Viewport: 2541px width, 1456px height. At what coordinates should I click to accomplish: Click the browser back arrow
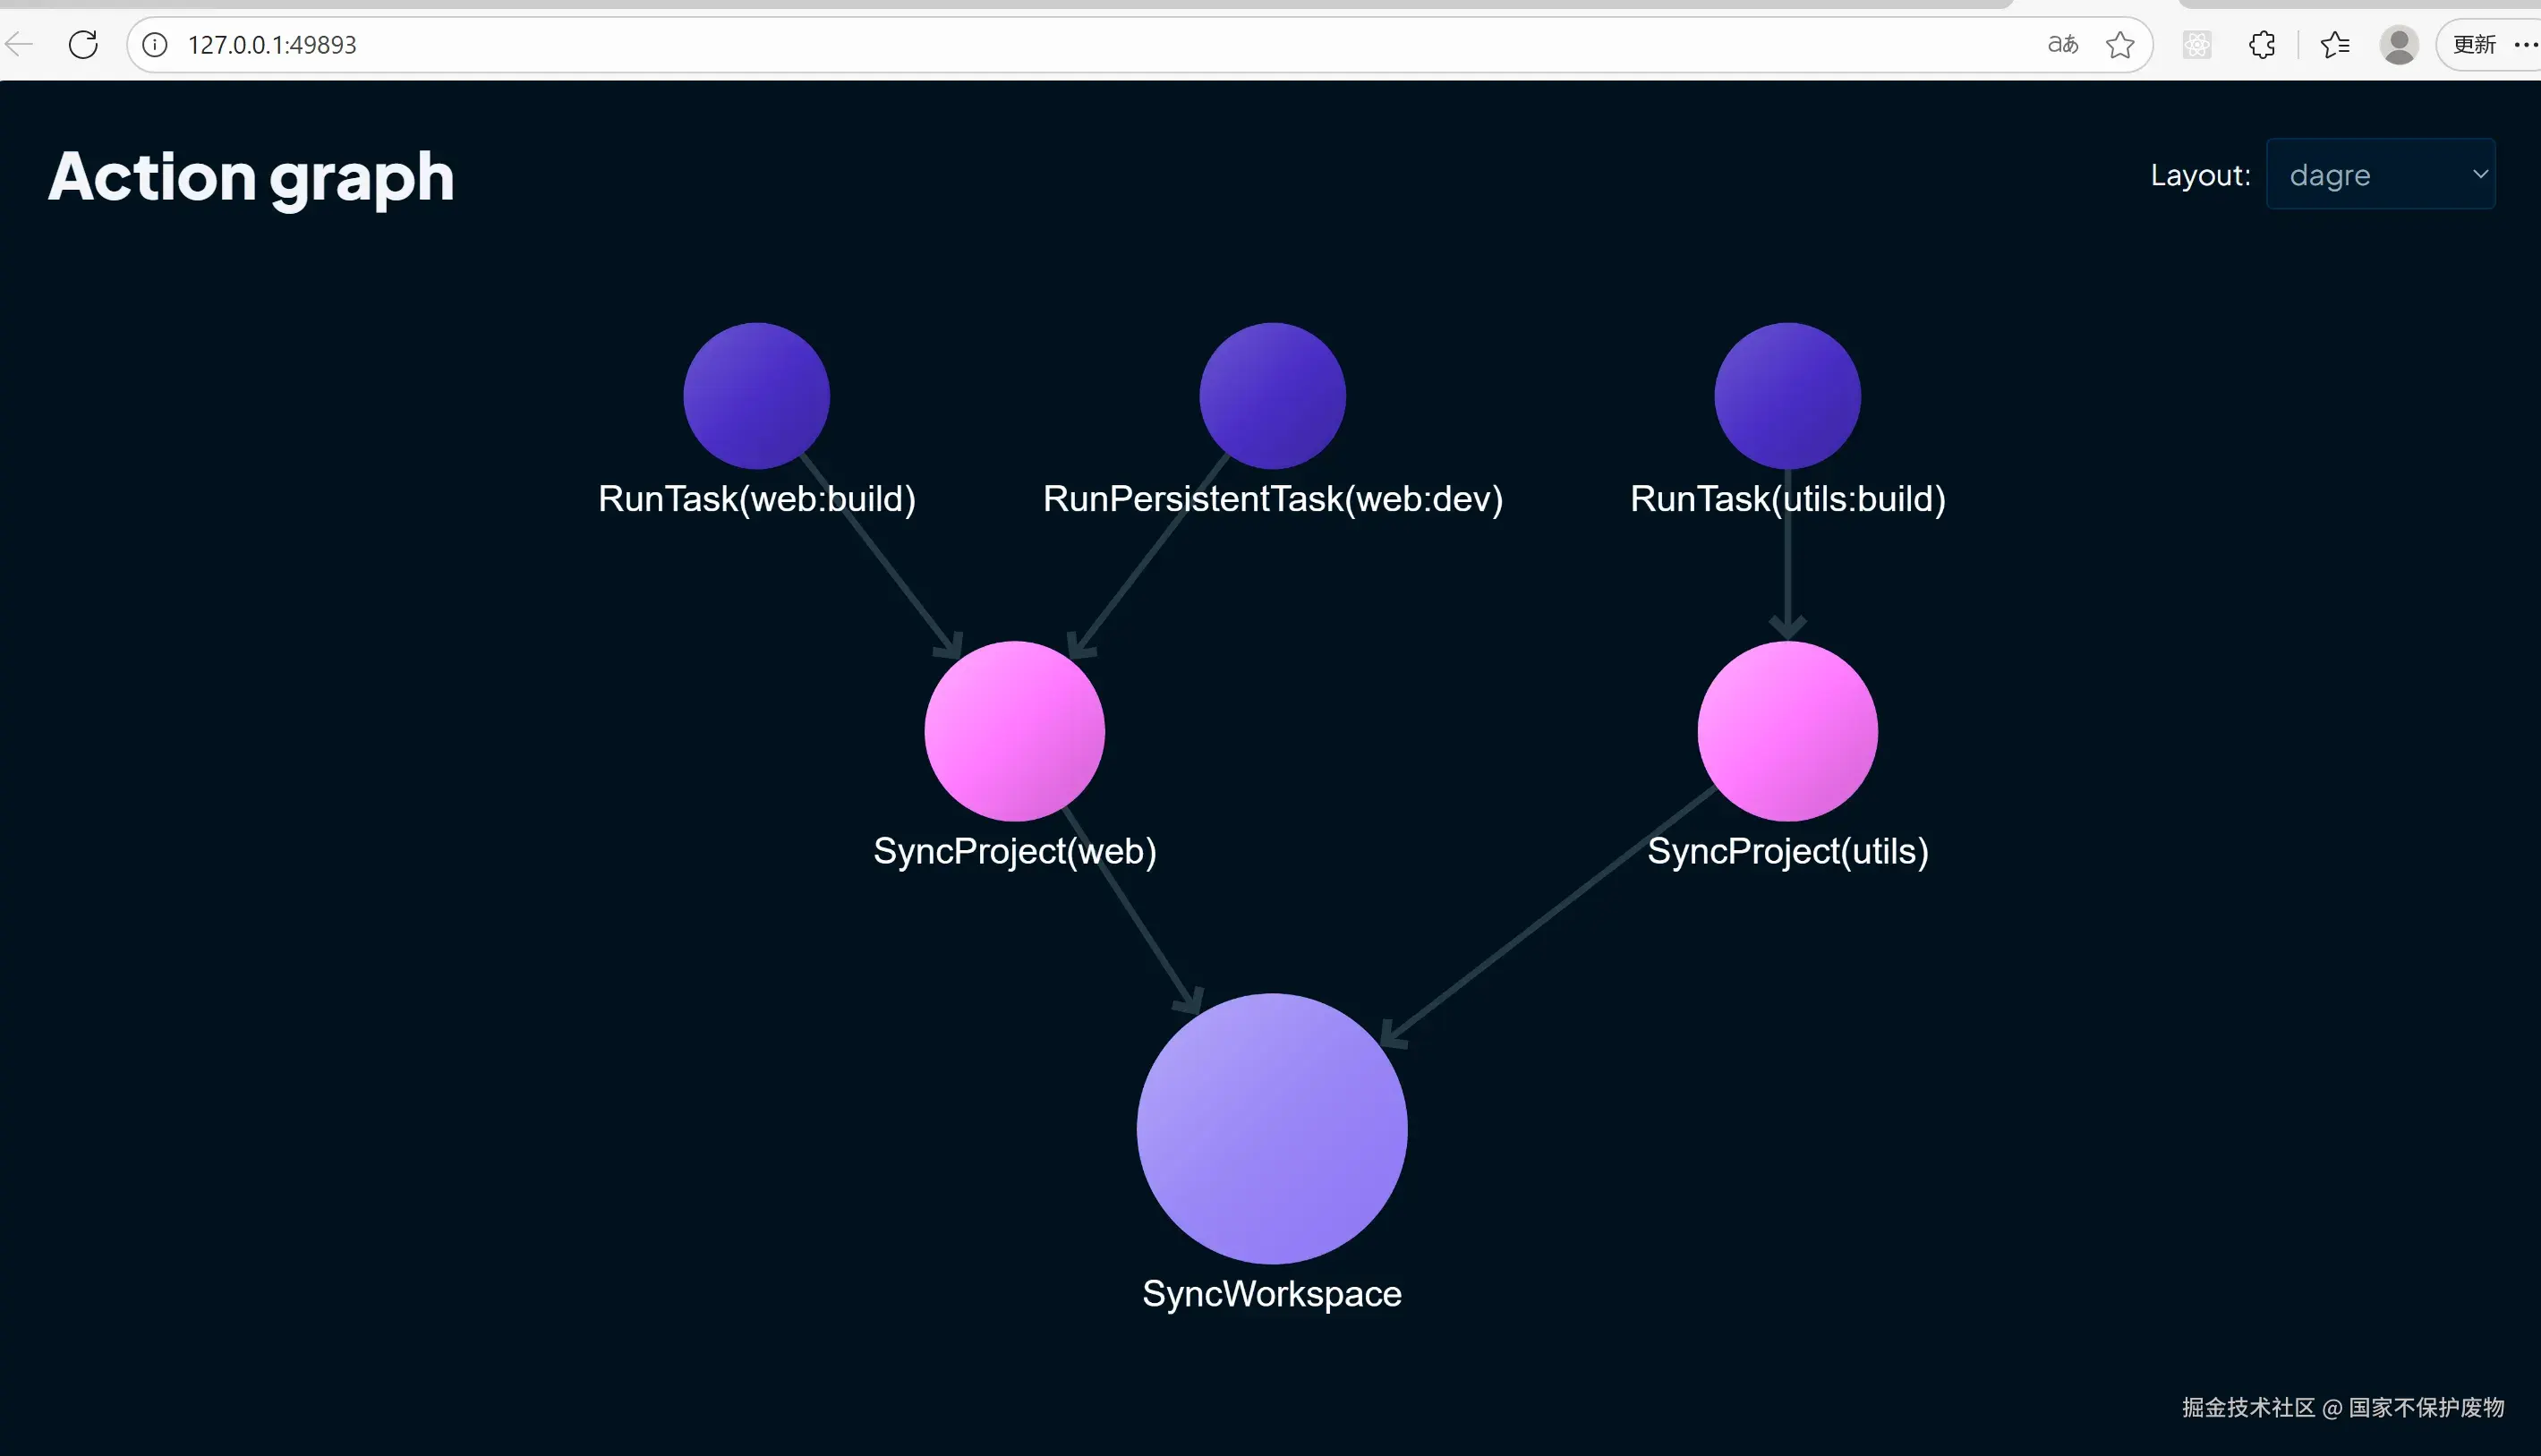tap(19, 44)
